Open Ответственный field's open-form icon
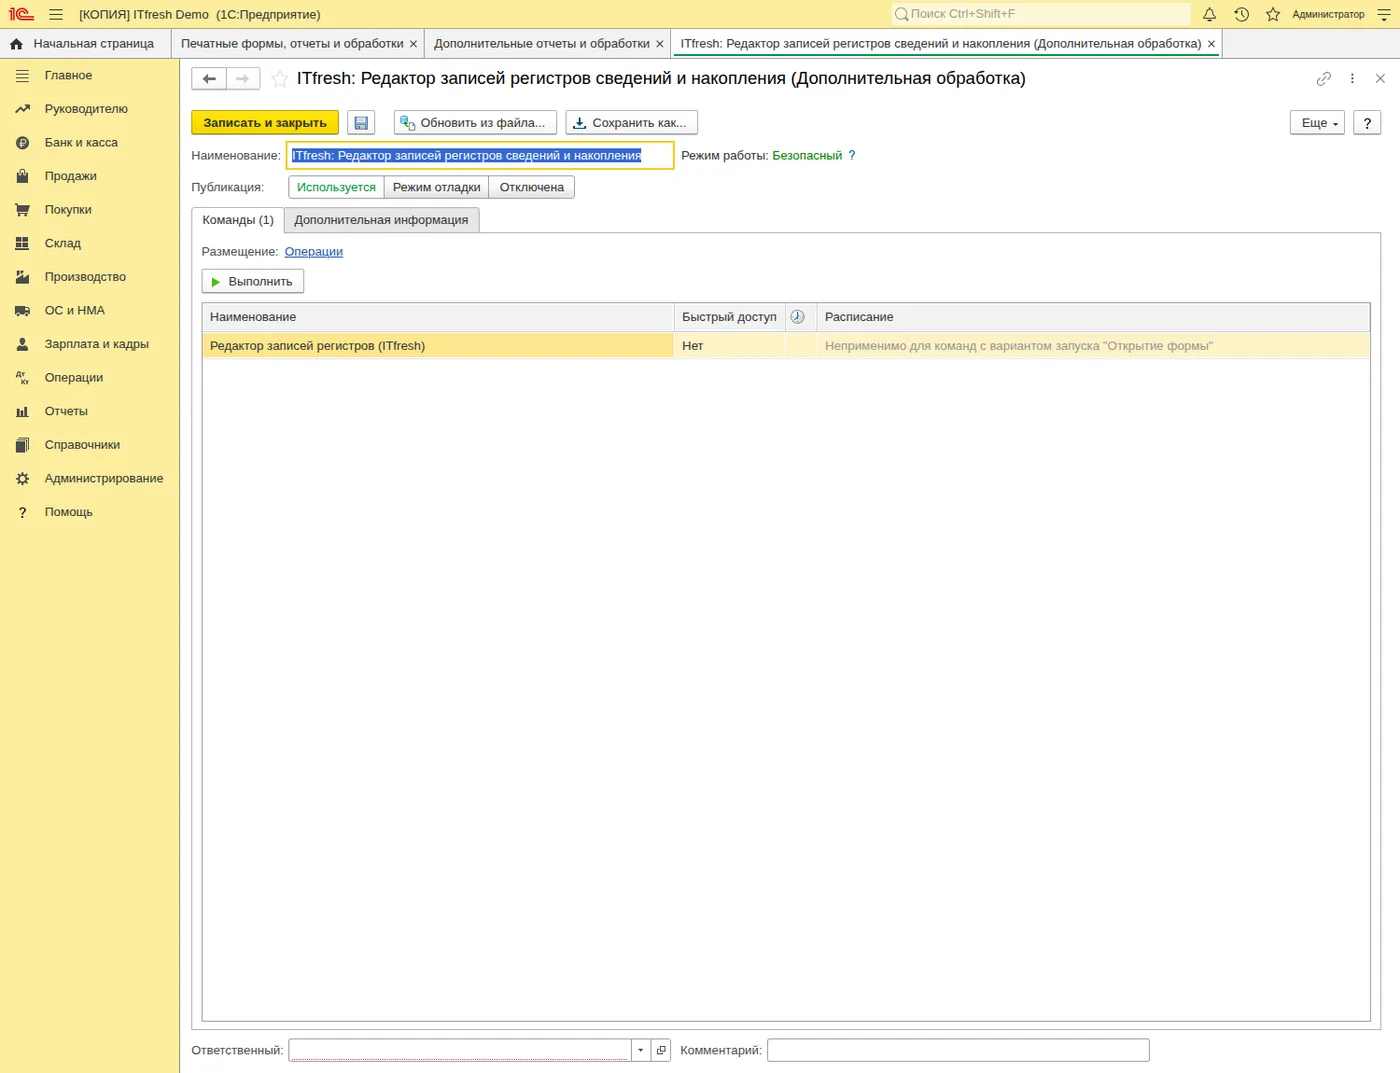Viewport: 1400px width, 1073px height. (661, 1050)
